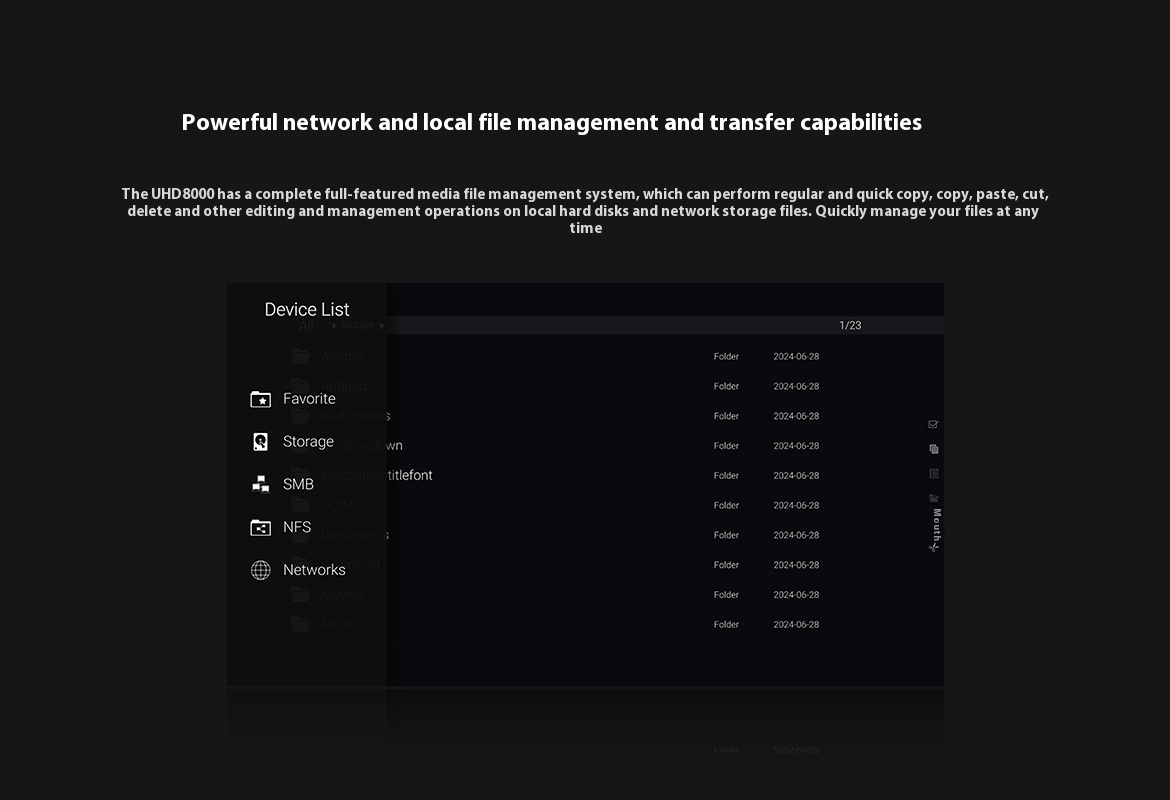The height and width of the screenshot is (800, 1170).
Task: Click the 1/23 item counter
Action: (x=850, y=326)
